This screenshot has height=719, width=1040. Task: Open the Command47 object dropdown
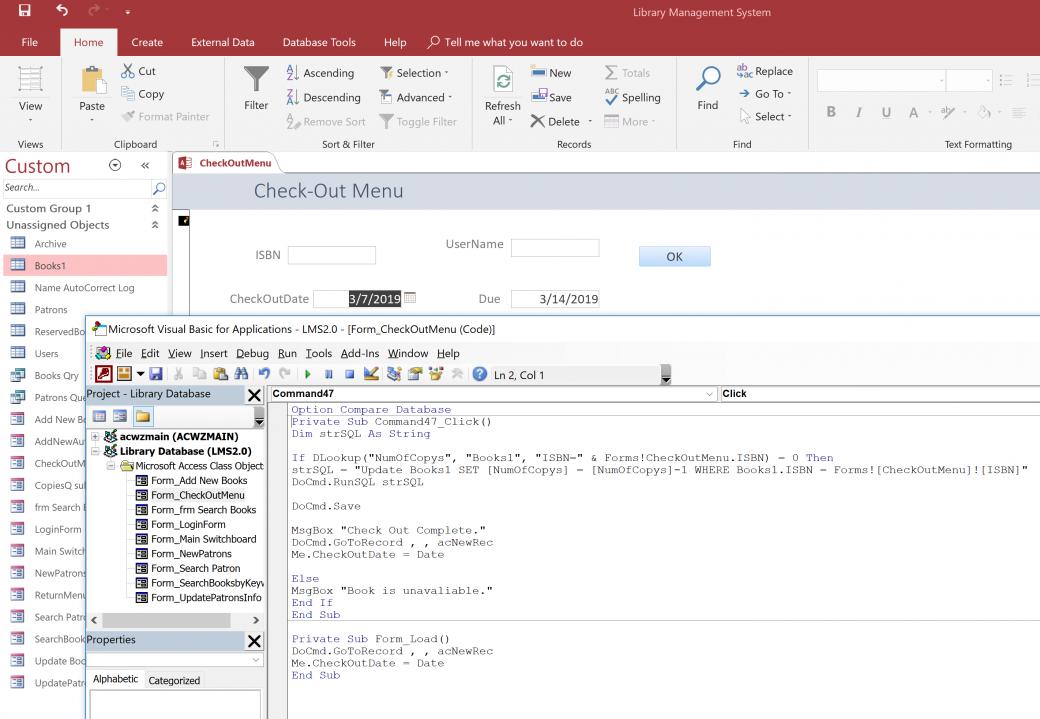click(x=709, y=393)
